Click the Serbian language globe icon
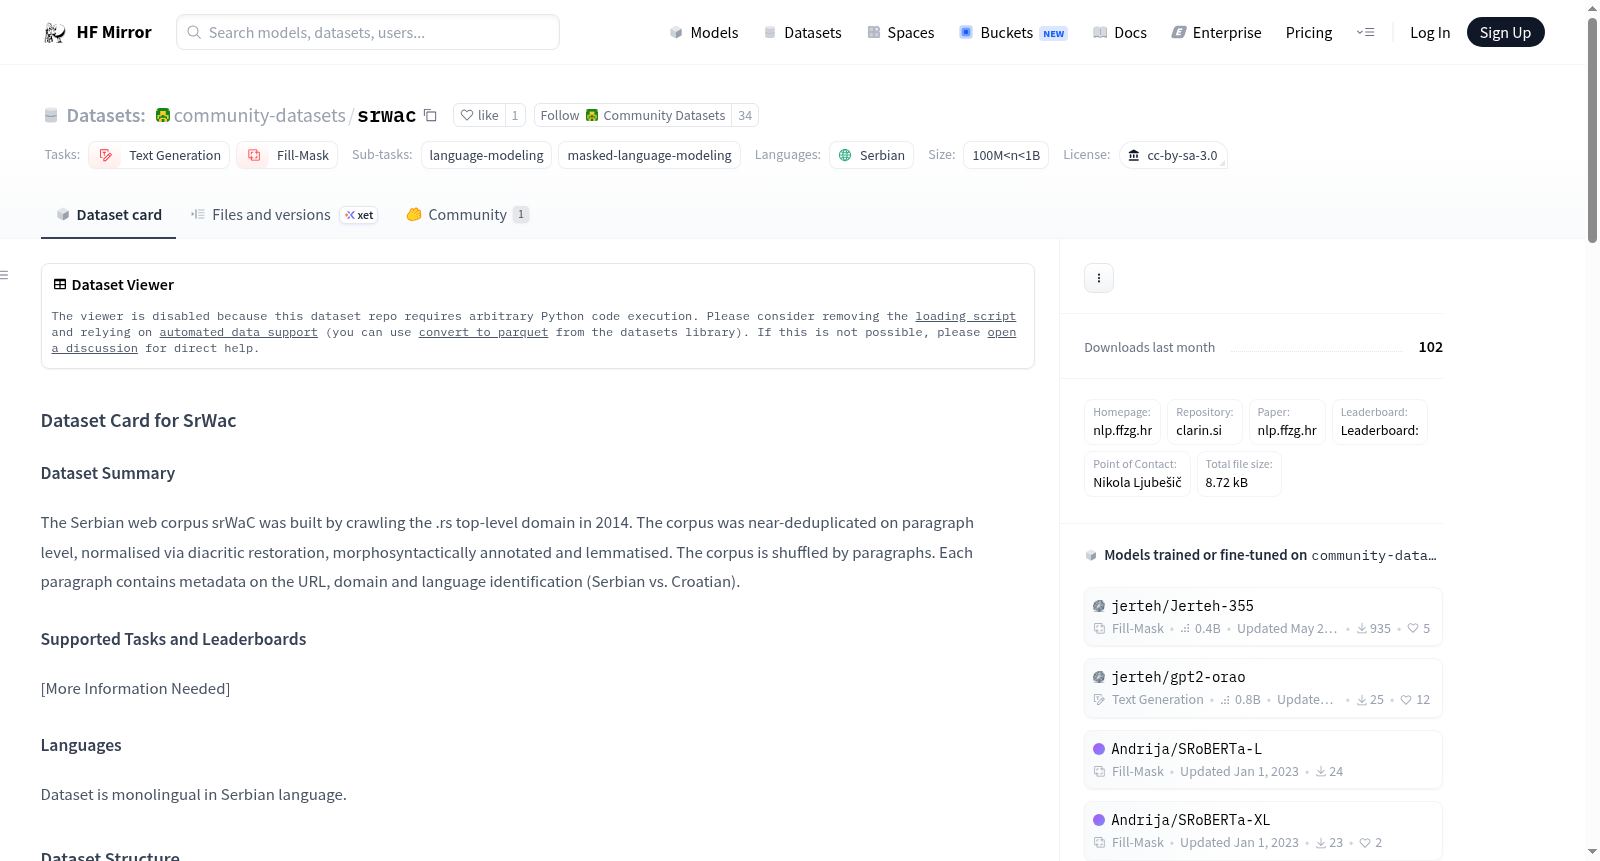Viewport: 1600px width, 861px height. point(845,155)
